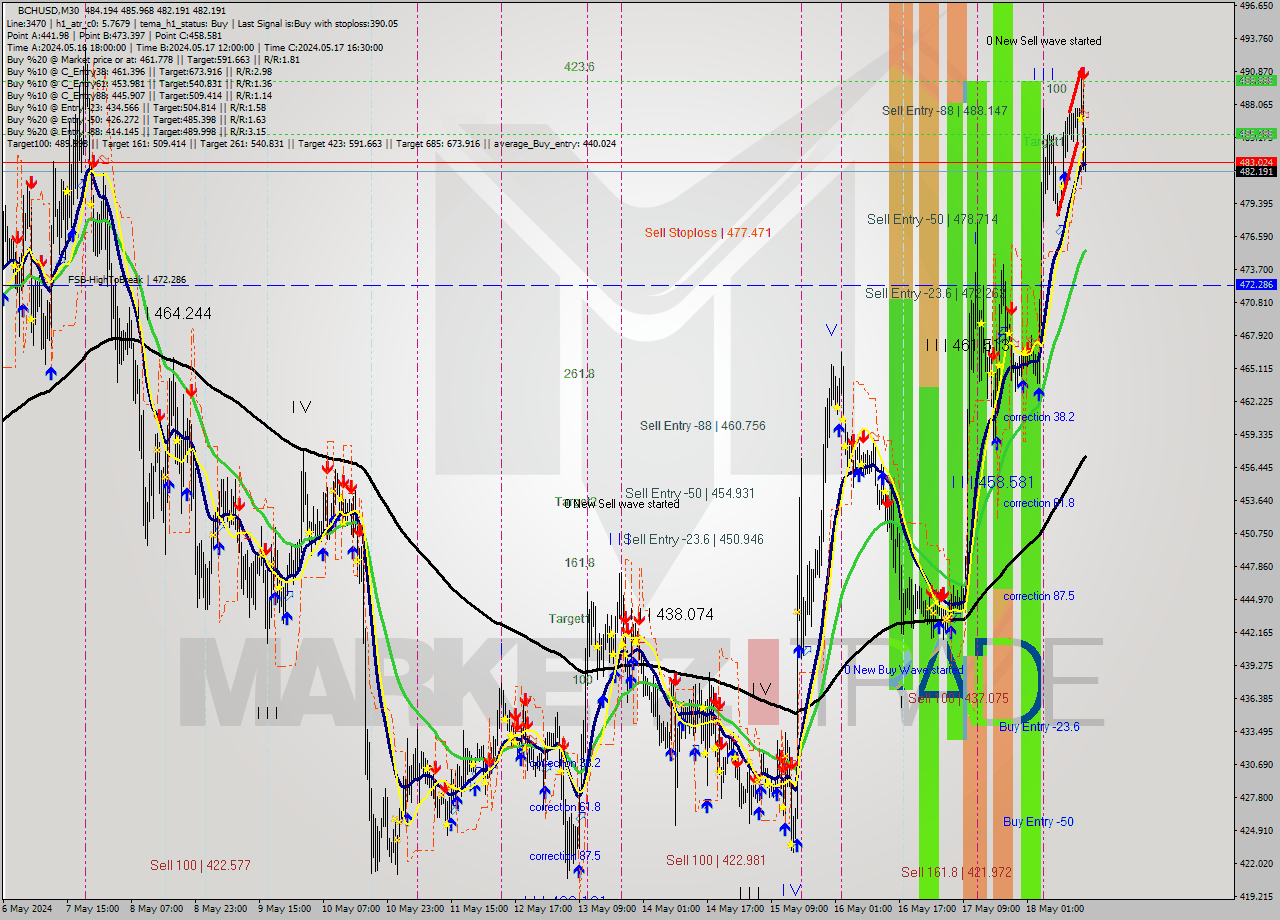Click the '0 New Buy Wave started' label

point(903,670)
